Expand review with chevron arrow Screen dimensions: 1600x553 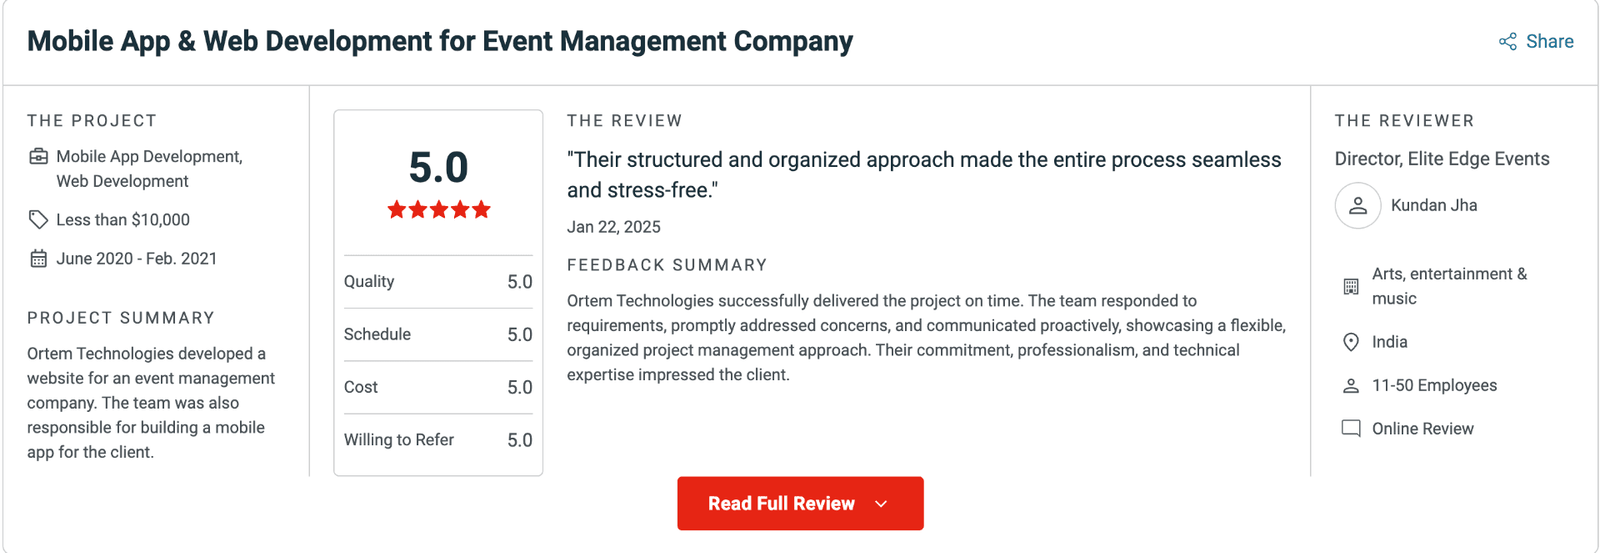[x=881, y=504]
